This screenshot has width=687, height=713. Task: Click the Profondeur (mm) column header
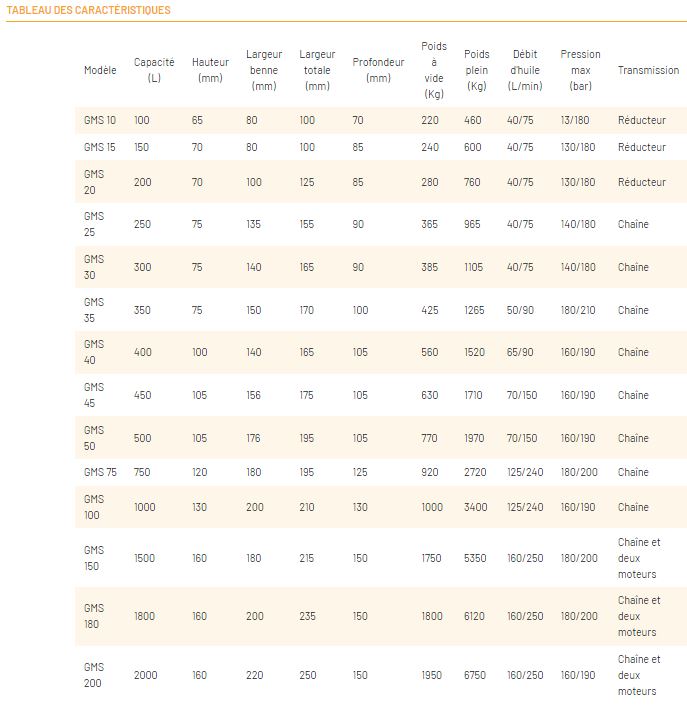click(x=378, y=70)
